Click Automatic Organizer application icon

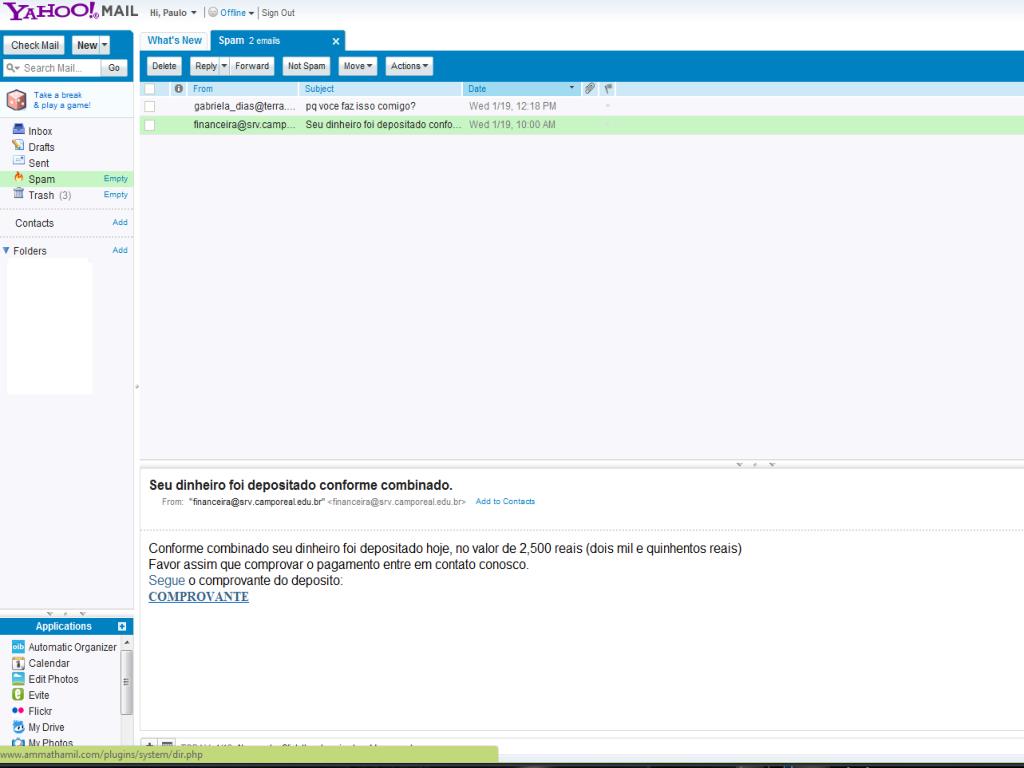tap(18, 647)
